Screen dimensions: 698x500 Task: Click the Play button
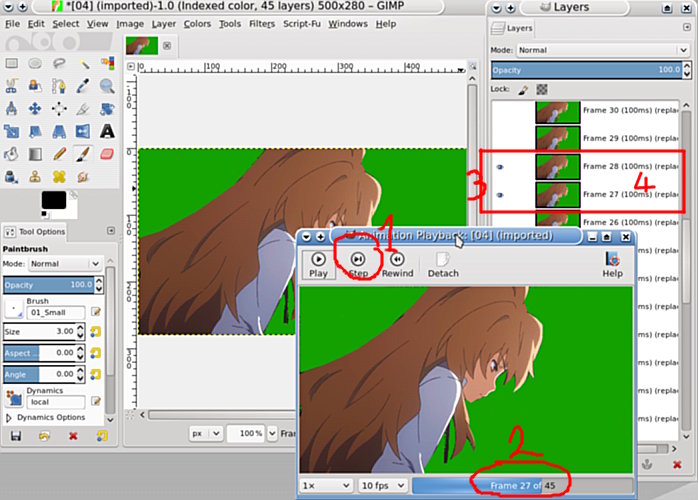click(318, 265)
